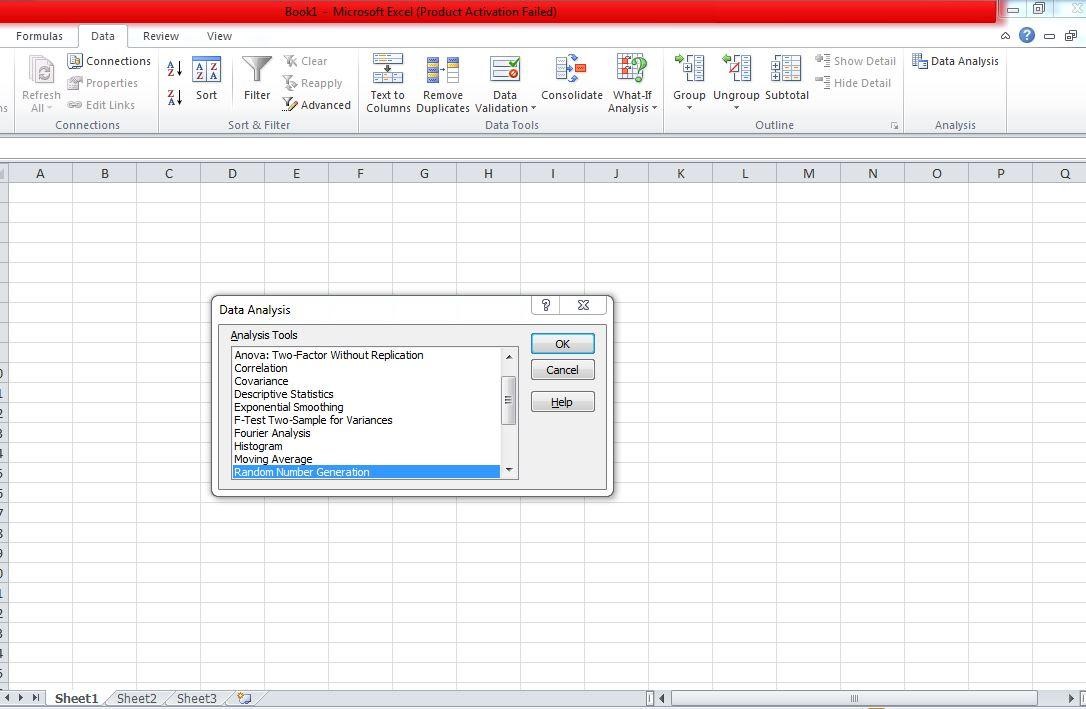Click the Help button in the dialog
This screenshot has width=1086, height=709.
coord(562,402)
